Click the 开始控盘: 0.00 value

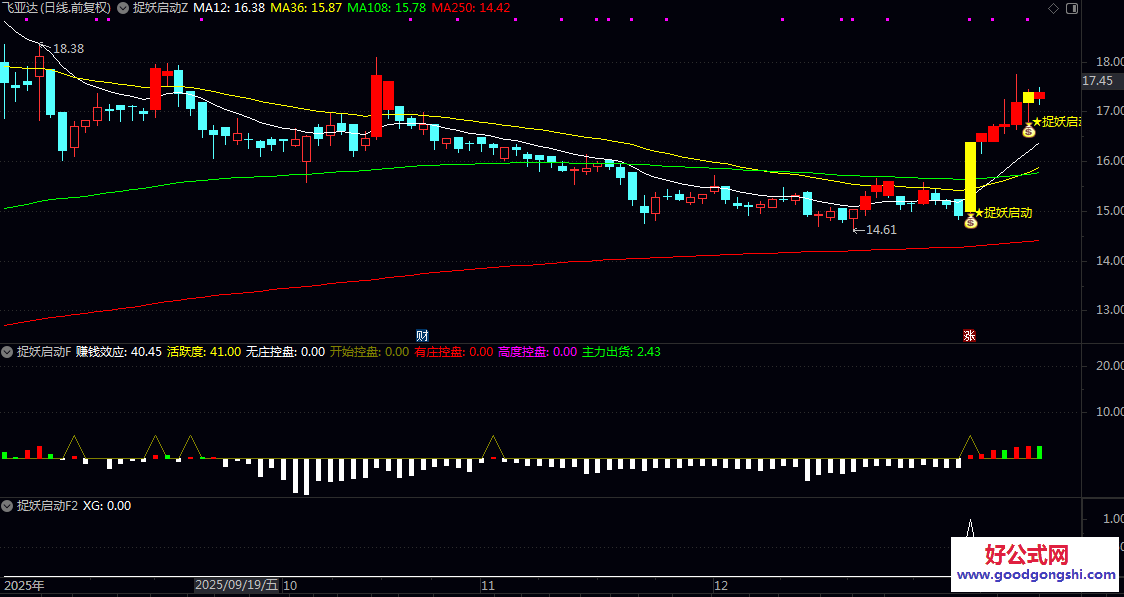(x=369, y=352)
